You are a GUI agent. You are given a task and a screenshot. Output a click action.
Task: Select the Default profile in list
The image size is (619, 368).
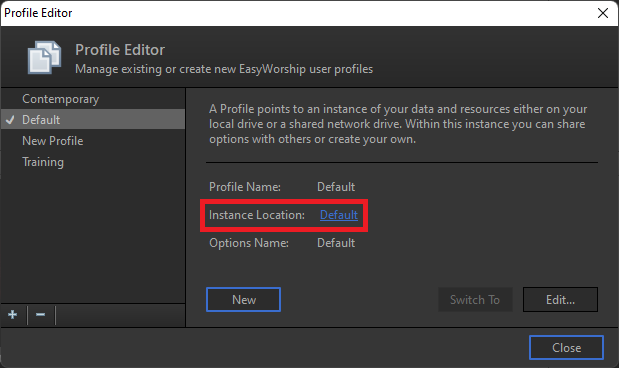93,119
